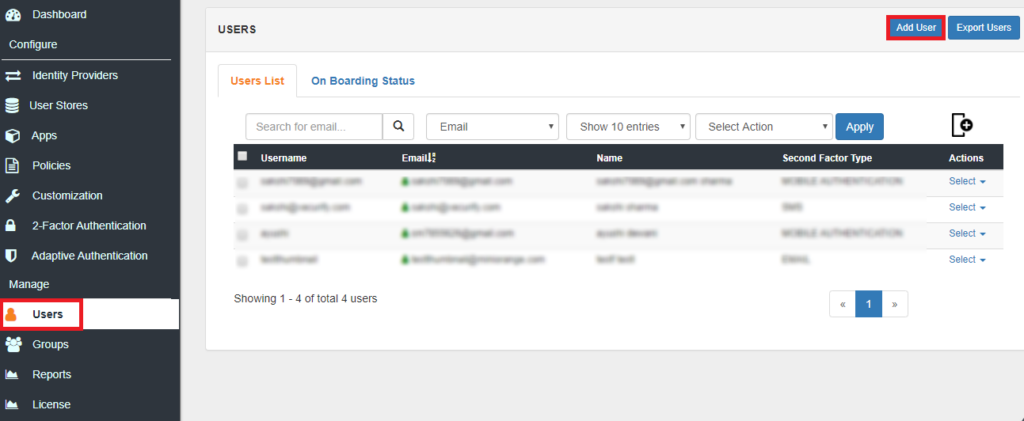The height and width of the screenshot is (421, 1024).
Task: Click the import users file-plus icon
Action: (x=962, y=125)
